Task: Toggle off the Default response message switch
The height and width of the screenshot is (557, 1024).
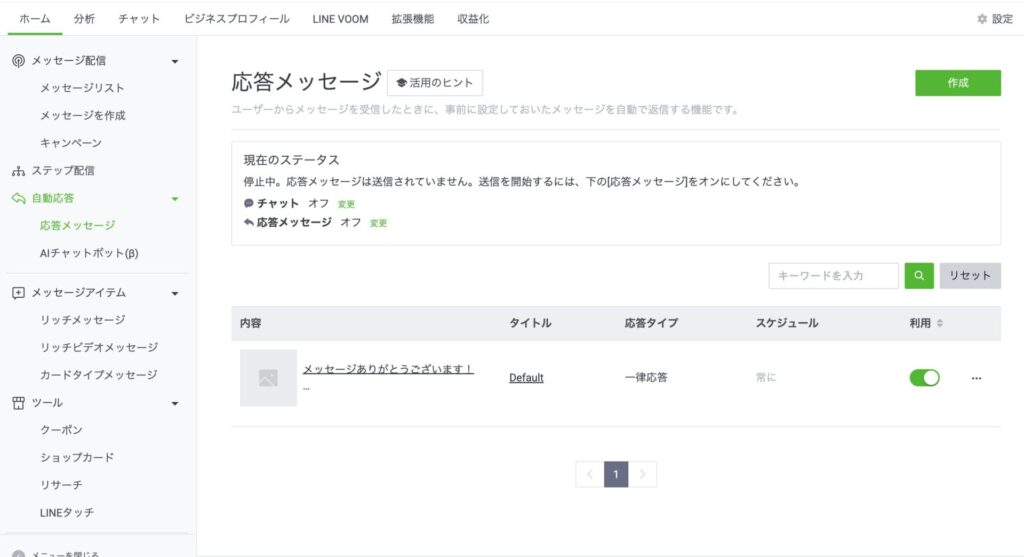Action: (924, 377)
